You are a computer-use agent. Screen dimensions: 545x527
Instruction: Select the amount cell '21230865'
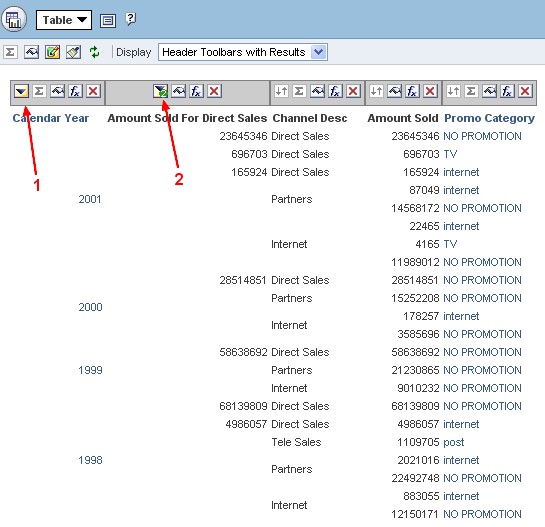[x=415, y=370]
